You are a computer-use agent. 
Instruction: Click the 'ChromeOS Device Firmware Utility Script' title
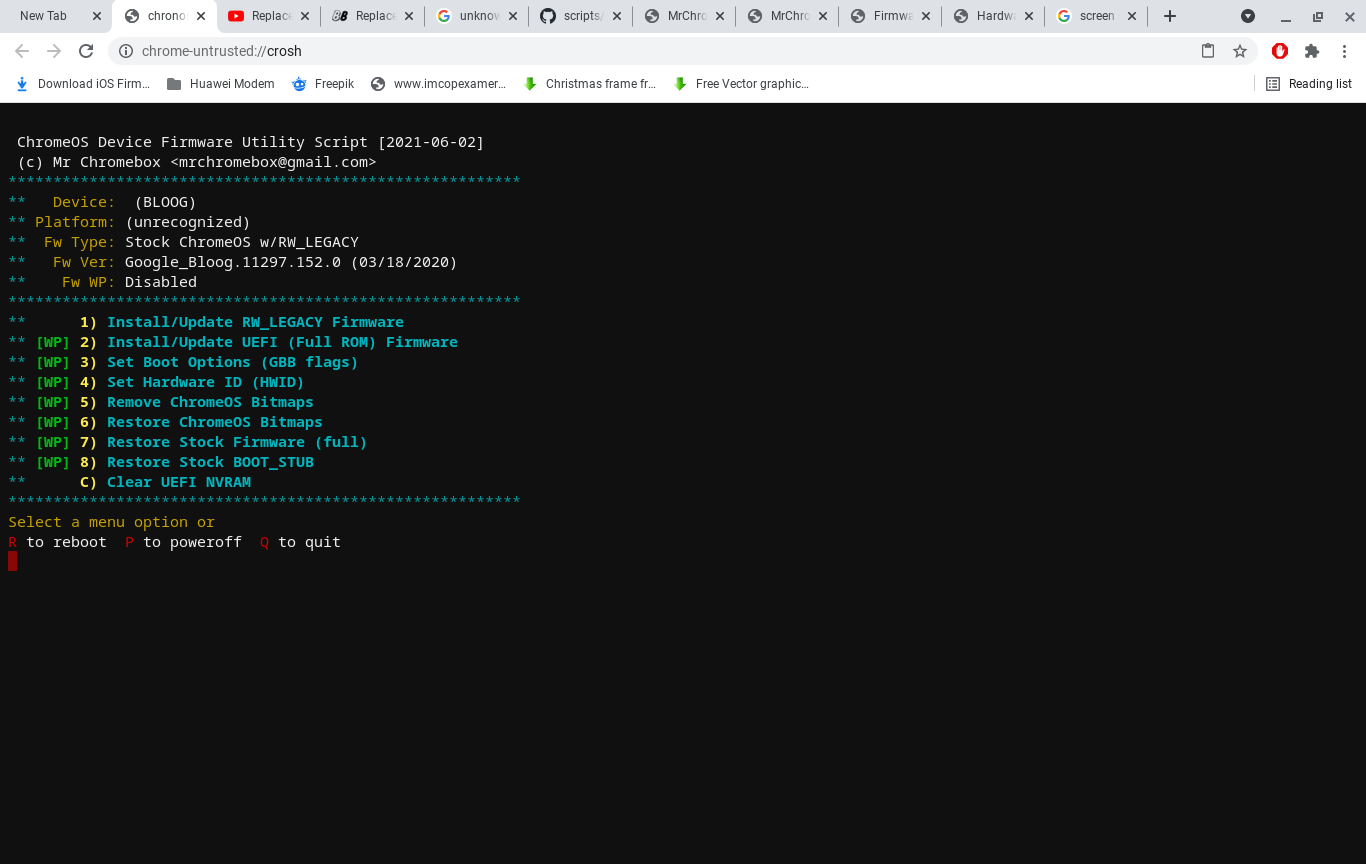(193, 142)
